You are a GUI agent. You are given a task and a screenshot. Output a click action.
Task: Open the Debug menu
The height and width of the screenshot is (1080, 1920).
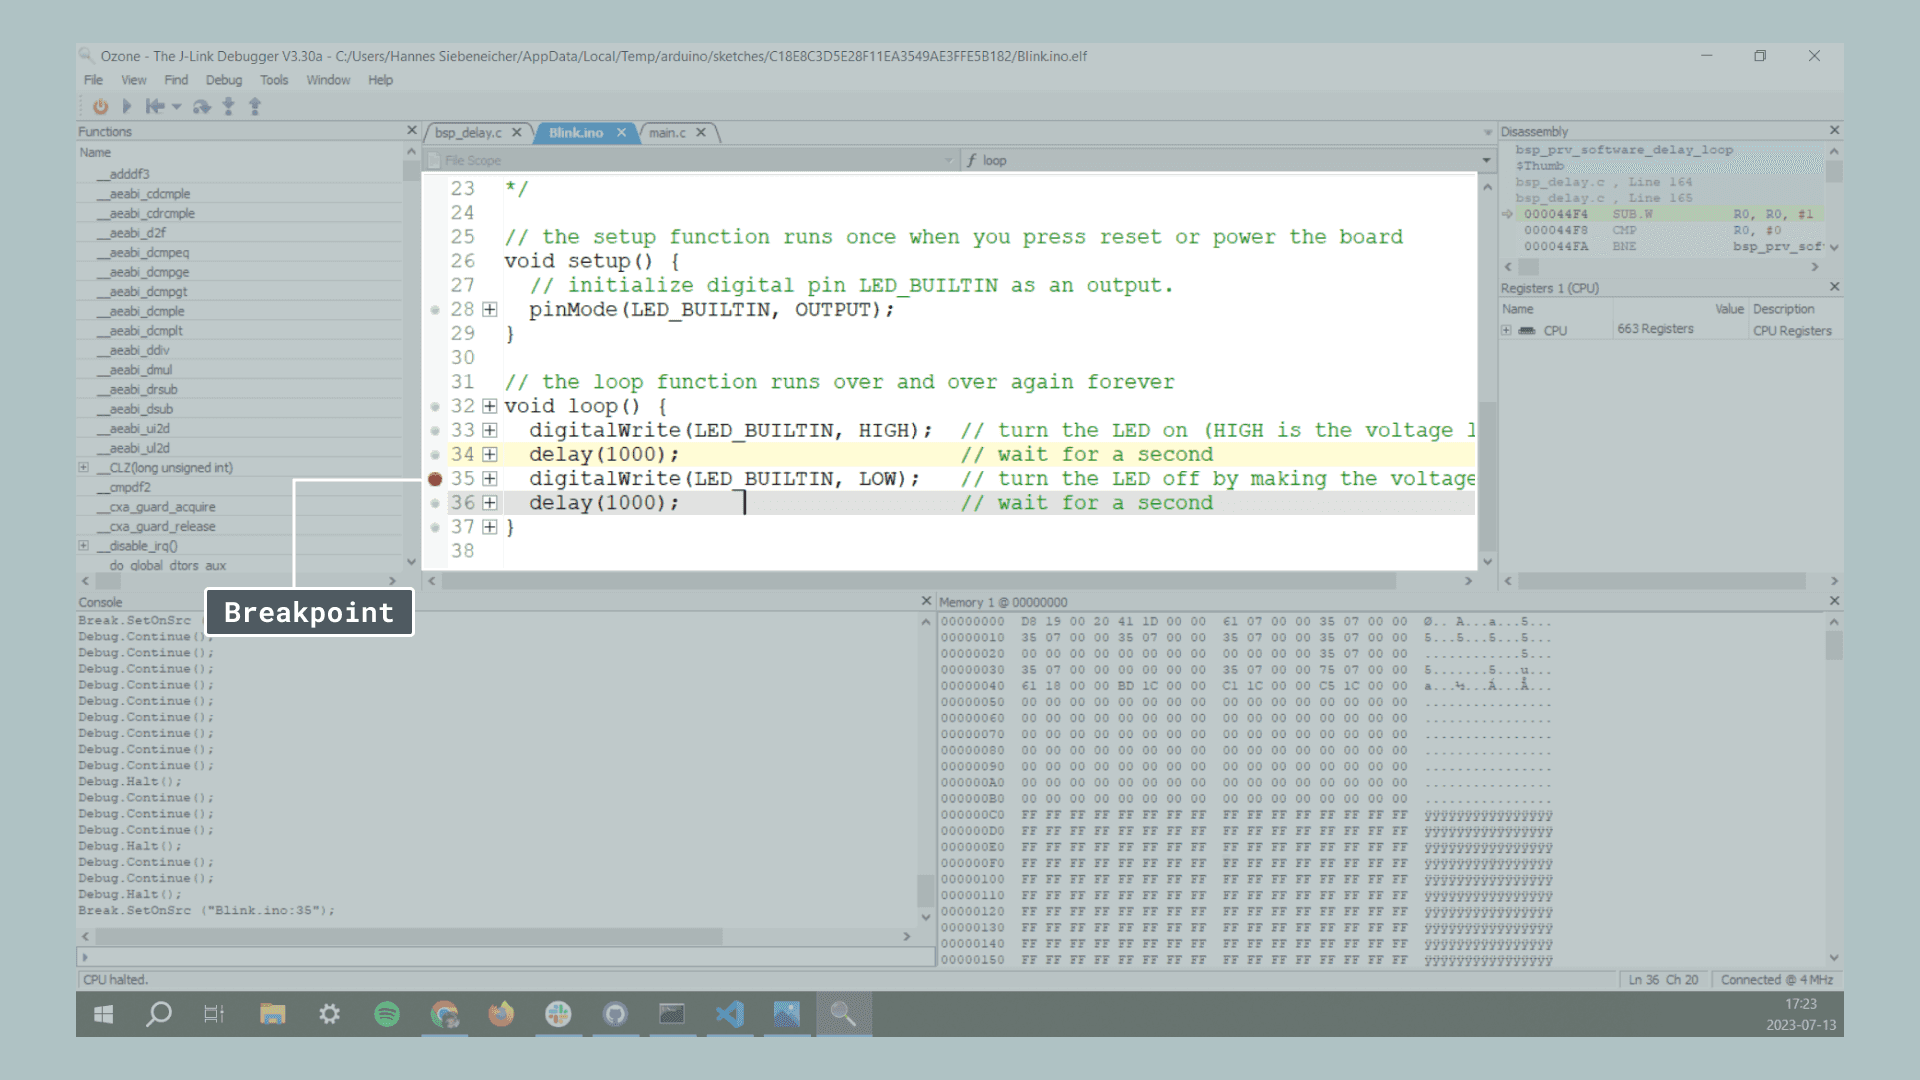point(223,80)
